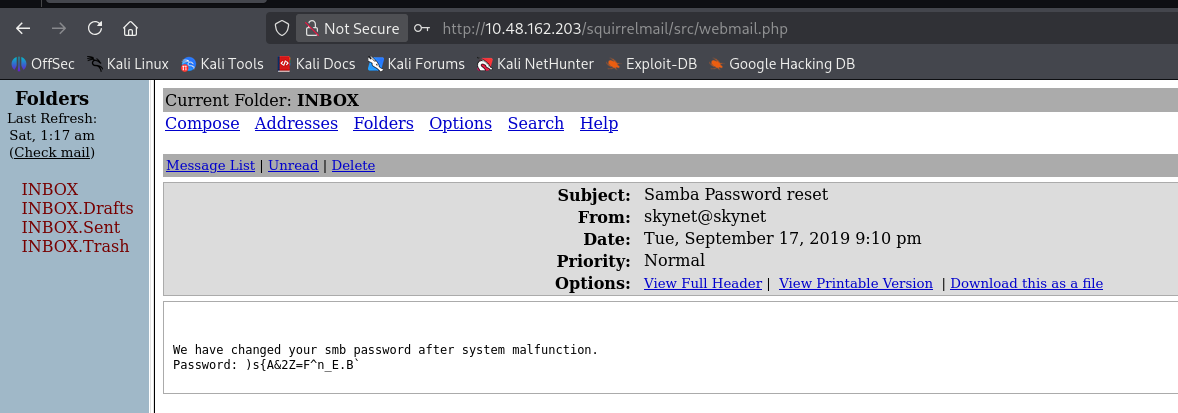Go to the browser home page
Screen dimensions: 1178x413
pos(130,28)
